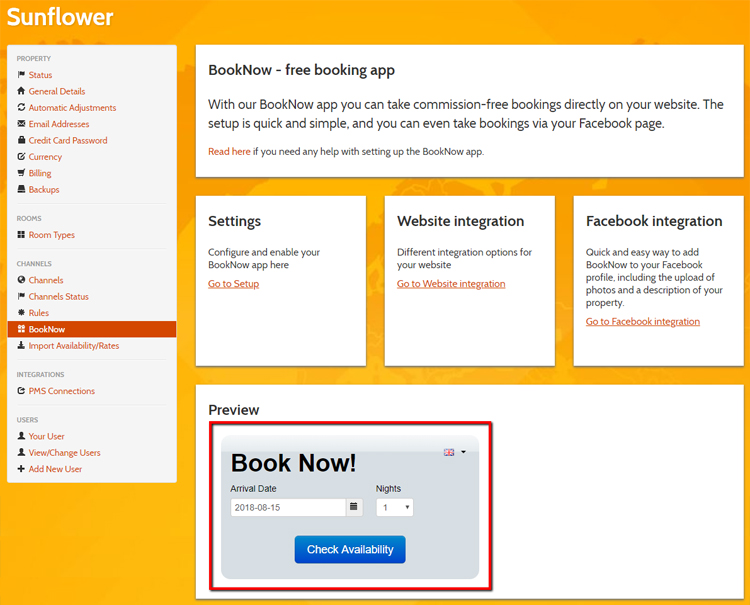Select Add New User
Viewport: 750px width, 605px height.
(55, 469)
